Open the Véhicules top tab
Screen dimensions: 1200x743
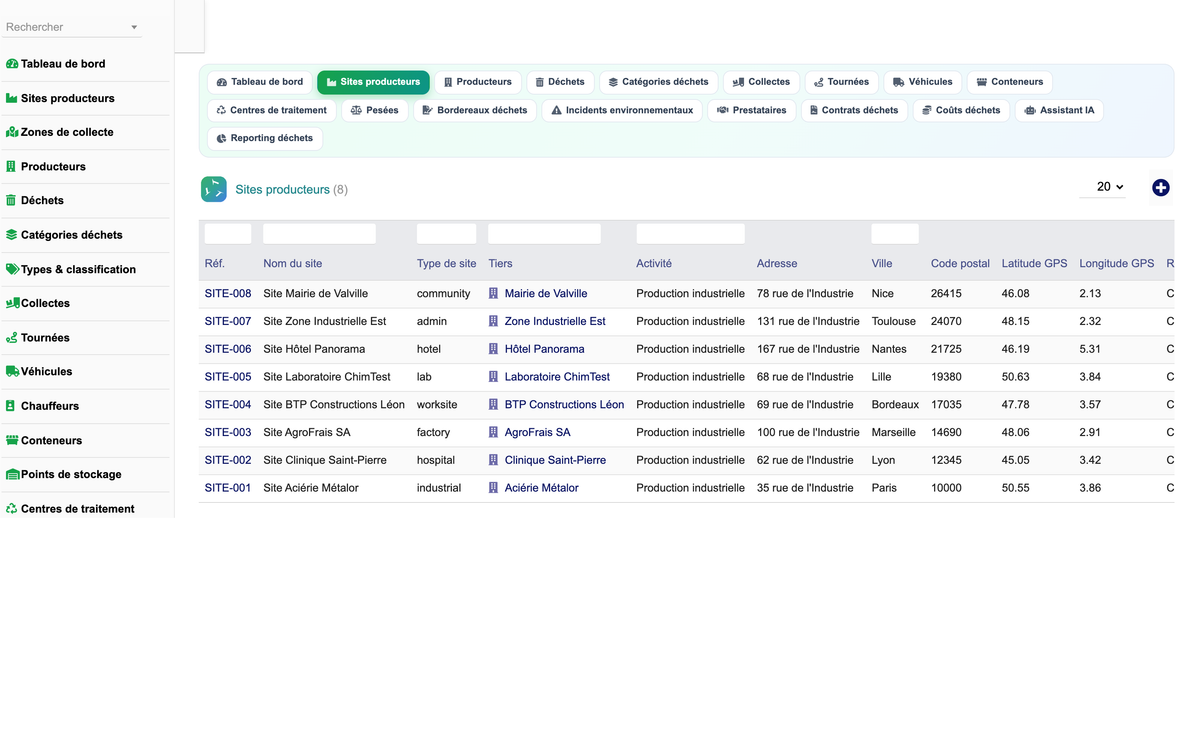tap(923, 82)
